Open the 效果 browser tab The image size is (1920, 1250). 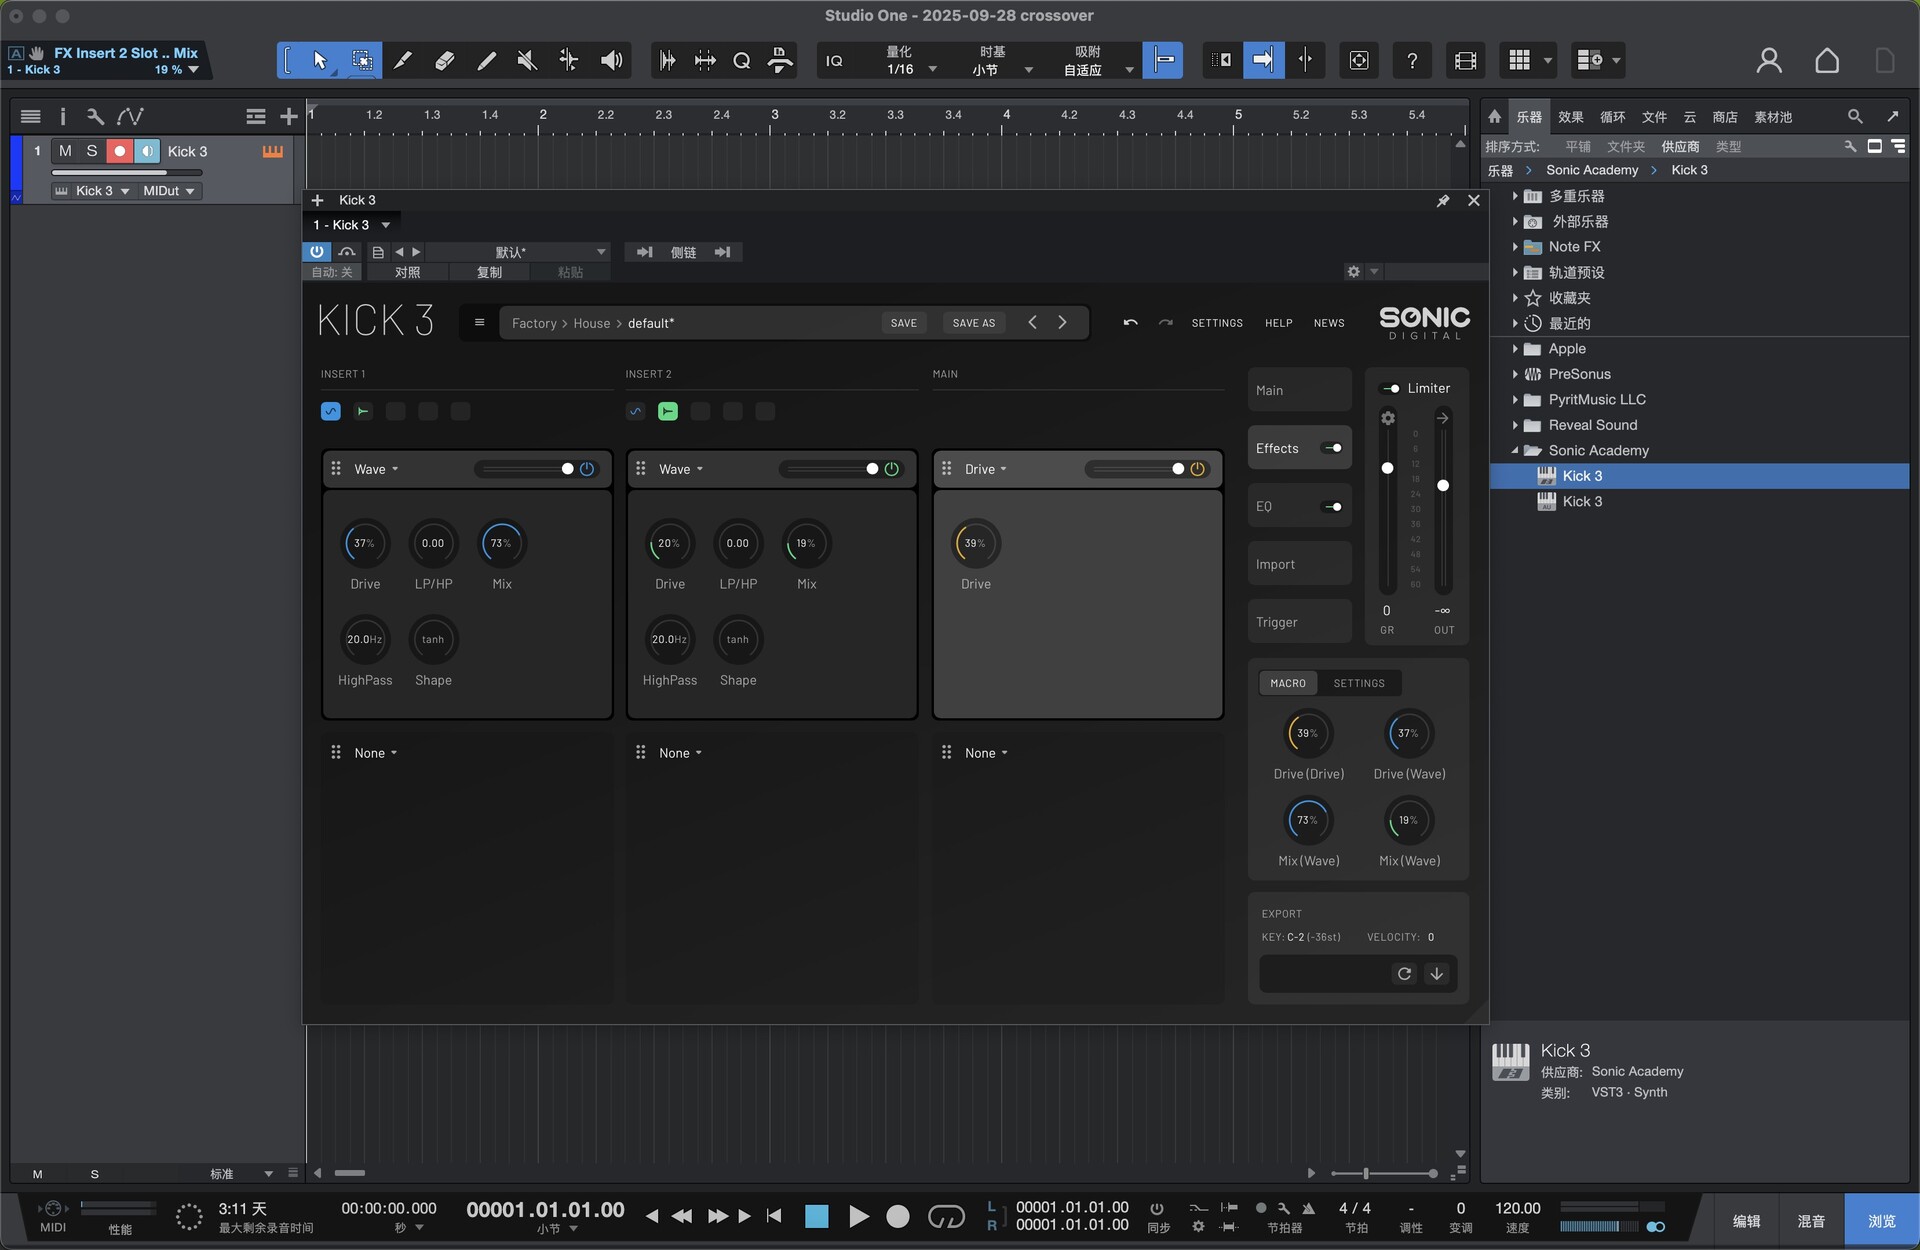click(x=1570, y=117)
